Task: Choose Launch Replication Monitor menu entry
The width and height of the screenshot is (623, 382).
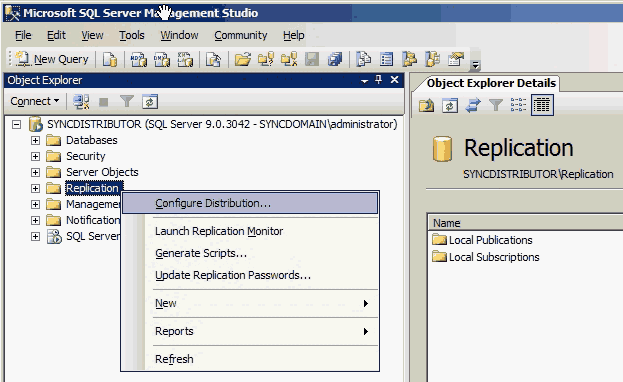Action: [250, 231]
